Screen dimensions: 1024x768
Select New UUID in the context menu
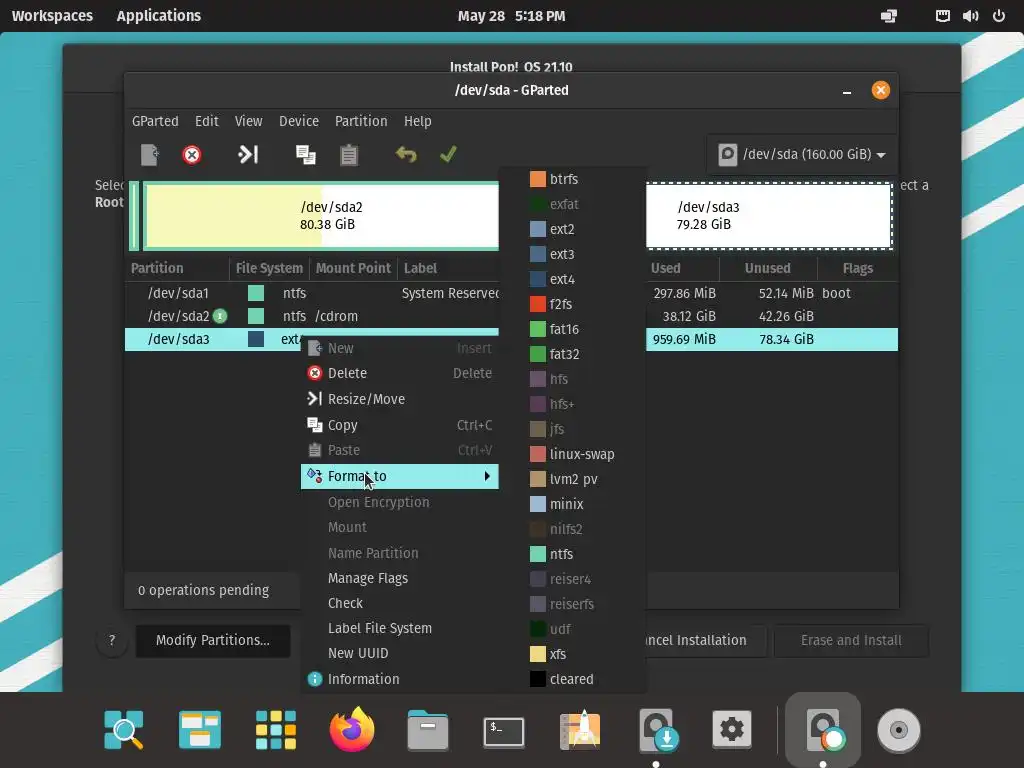coord(400,653)
